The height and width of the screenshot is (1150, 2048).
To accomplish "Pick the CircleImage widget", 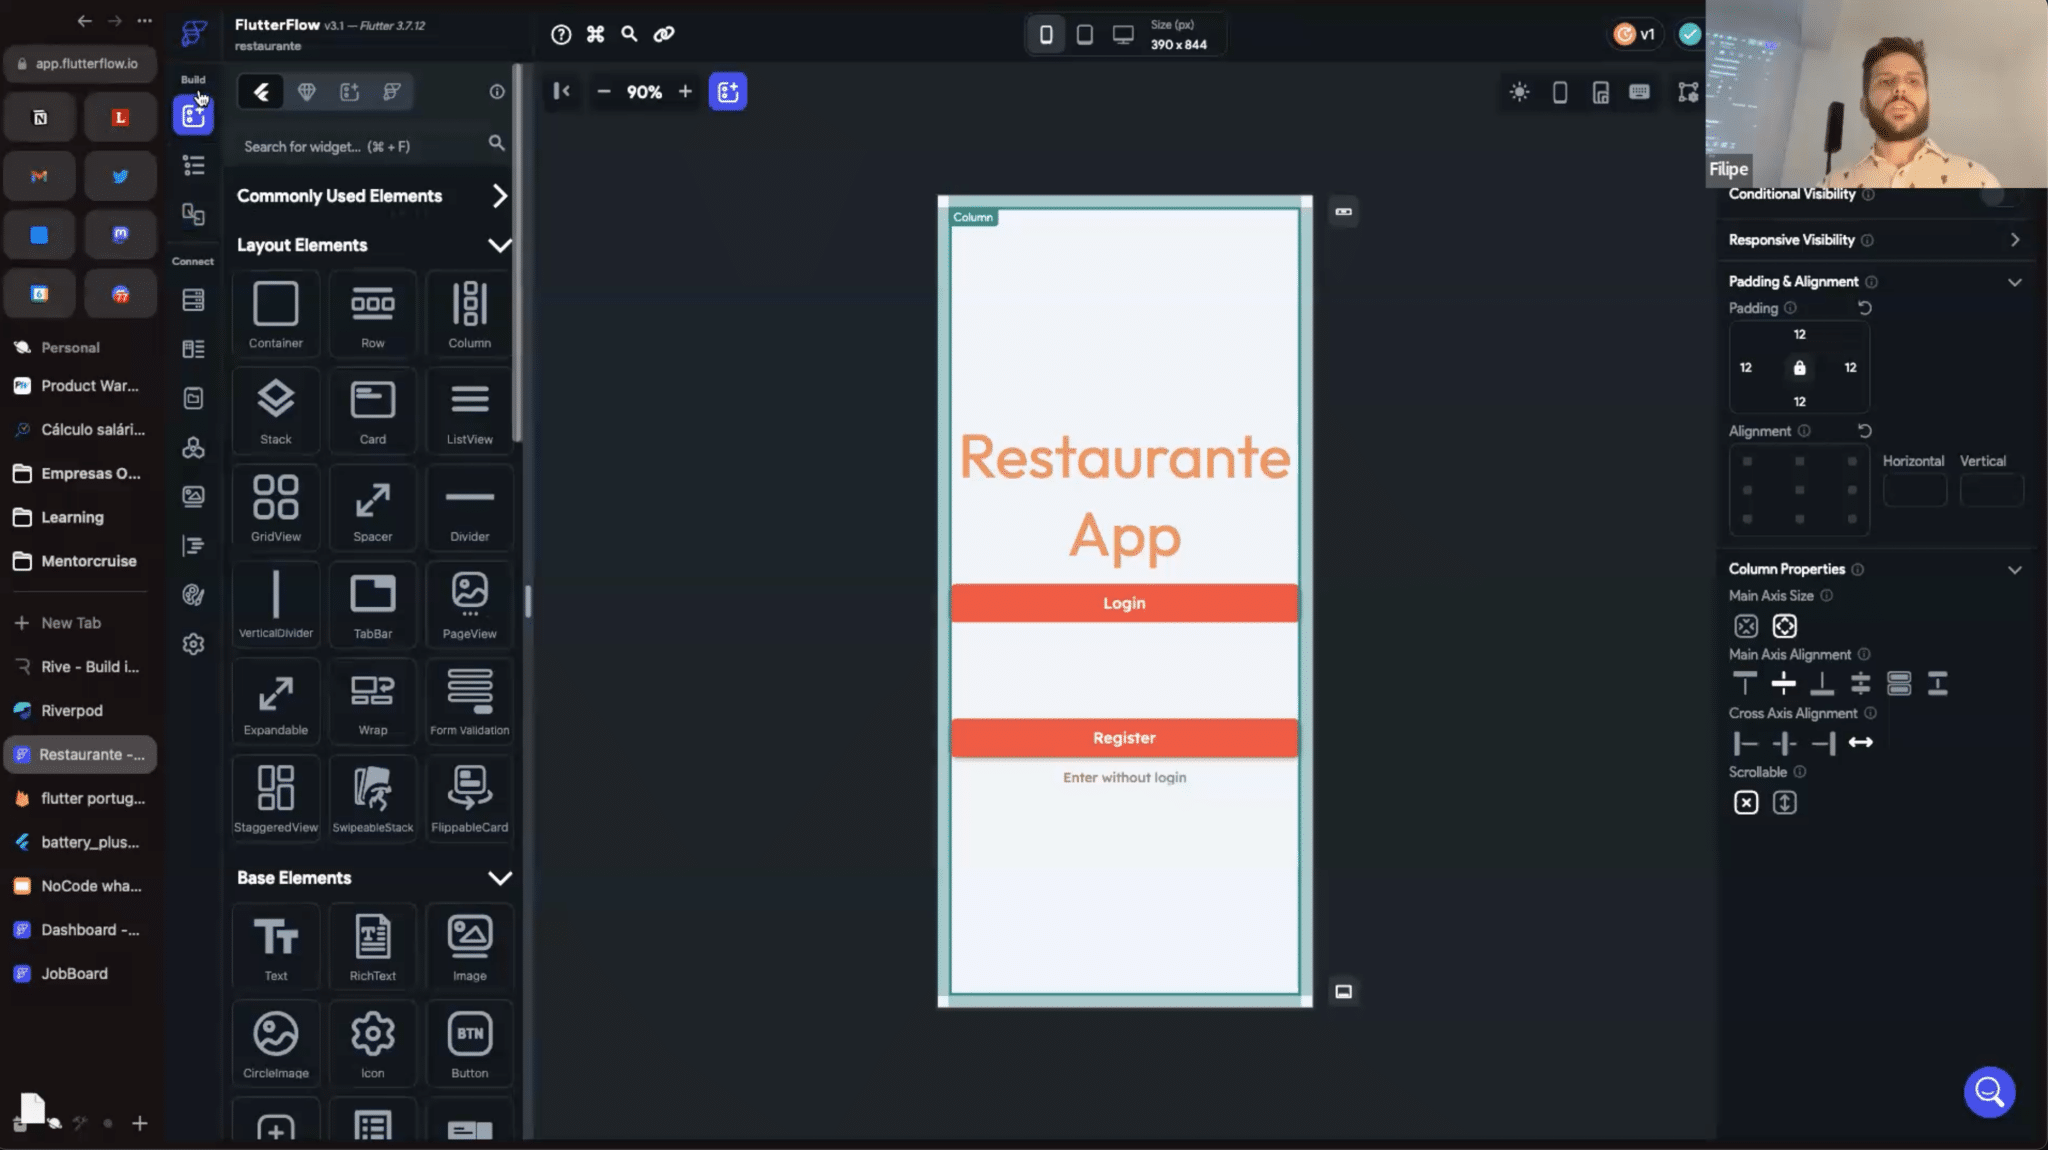I will pos(275,1044).
